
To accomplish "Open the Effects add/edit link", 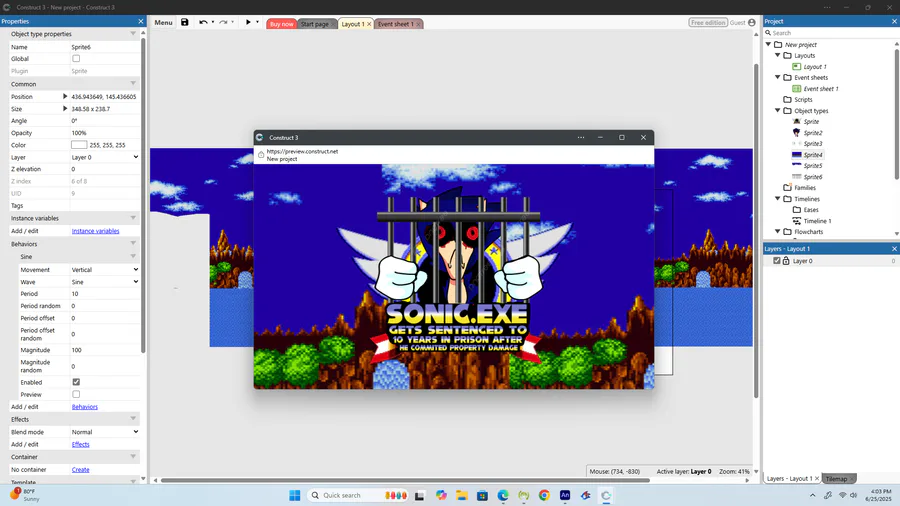I will click(80, 444).
